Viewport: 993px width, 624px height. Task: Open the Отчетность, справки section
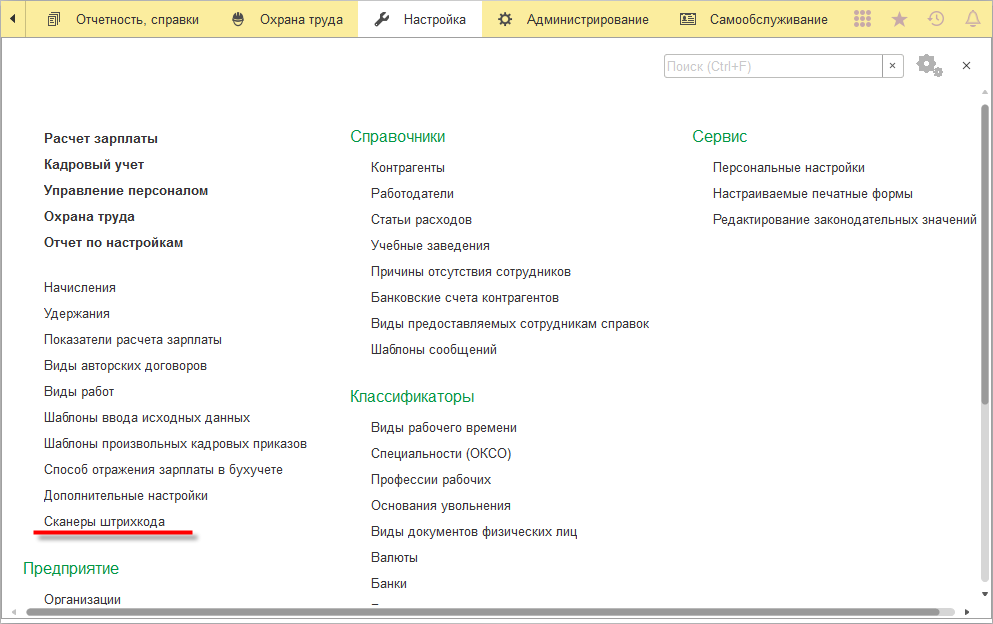pyautogui.click(x=137, y=20)
